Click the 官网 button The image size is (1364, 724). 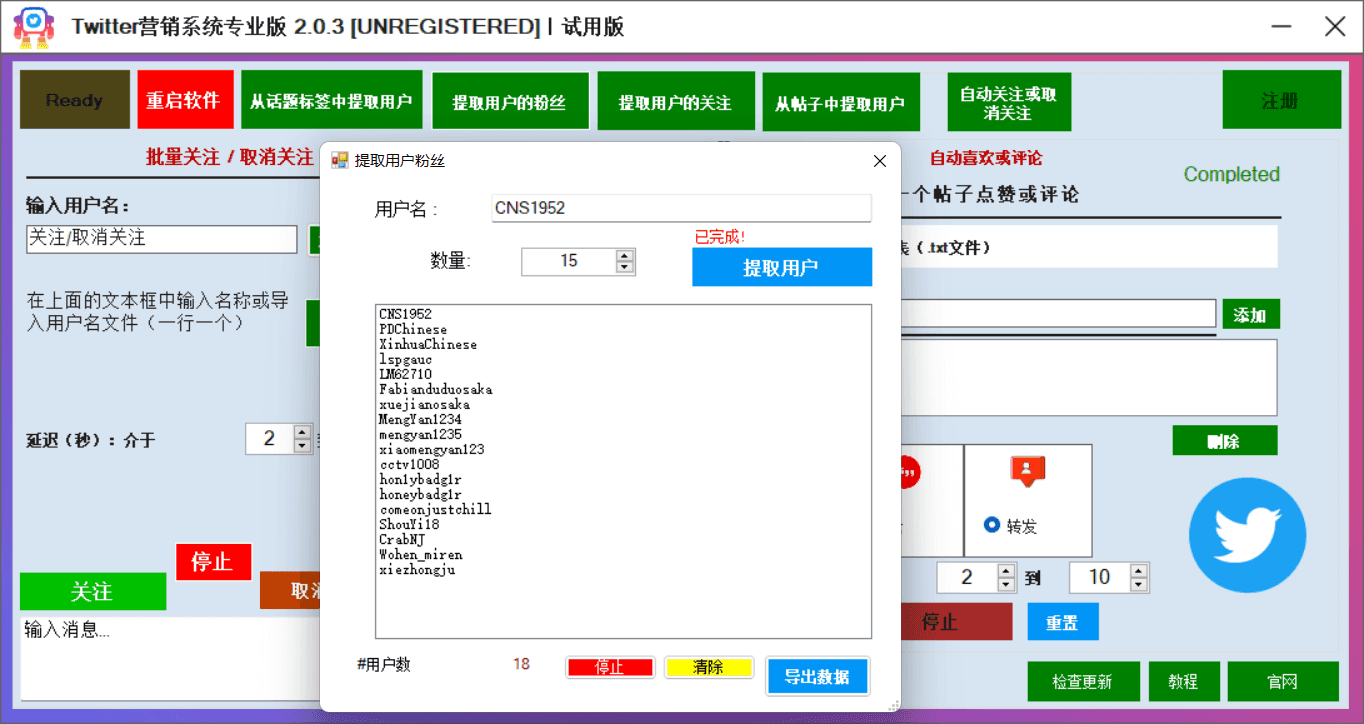pyautogui.click(x=1283, y=681)
